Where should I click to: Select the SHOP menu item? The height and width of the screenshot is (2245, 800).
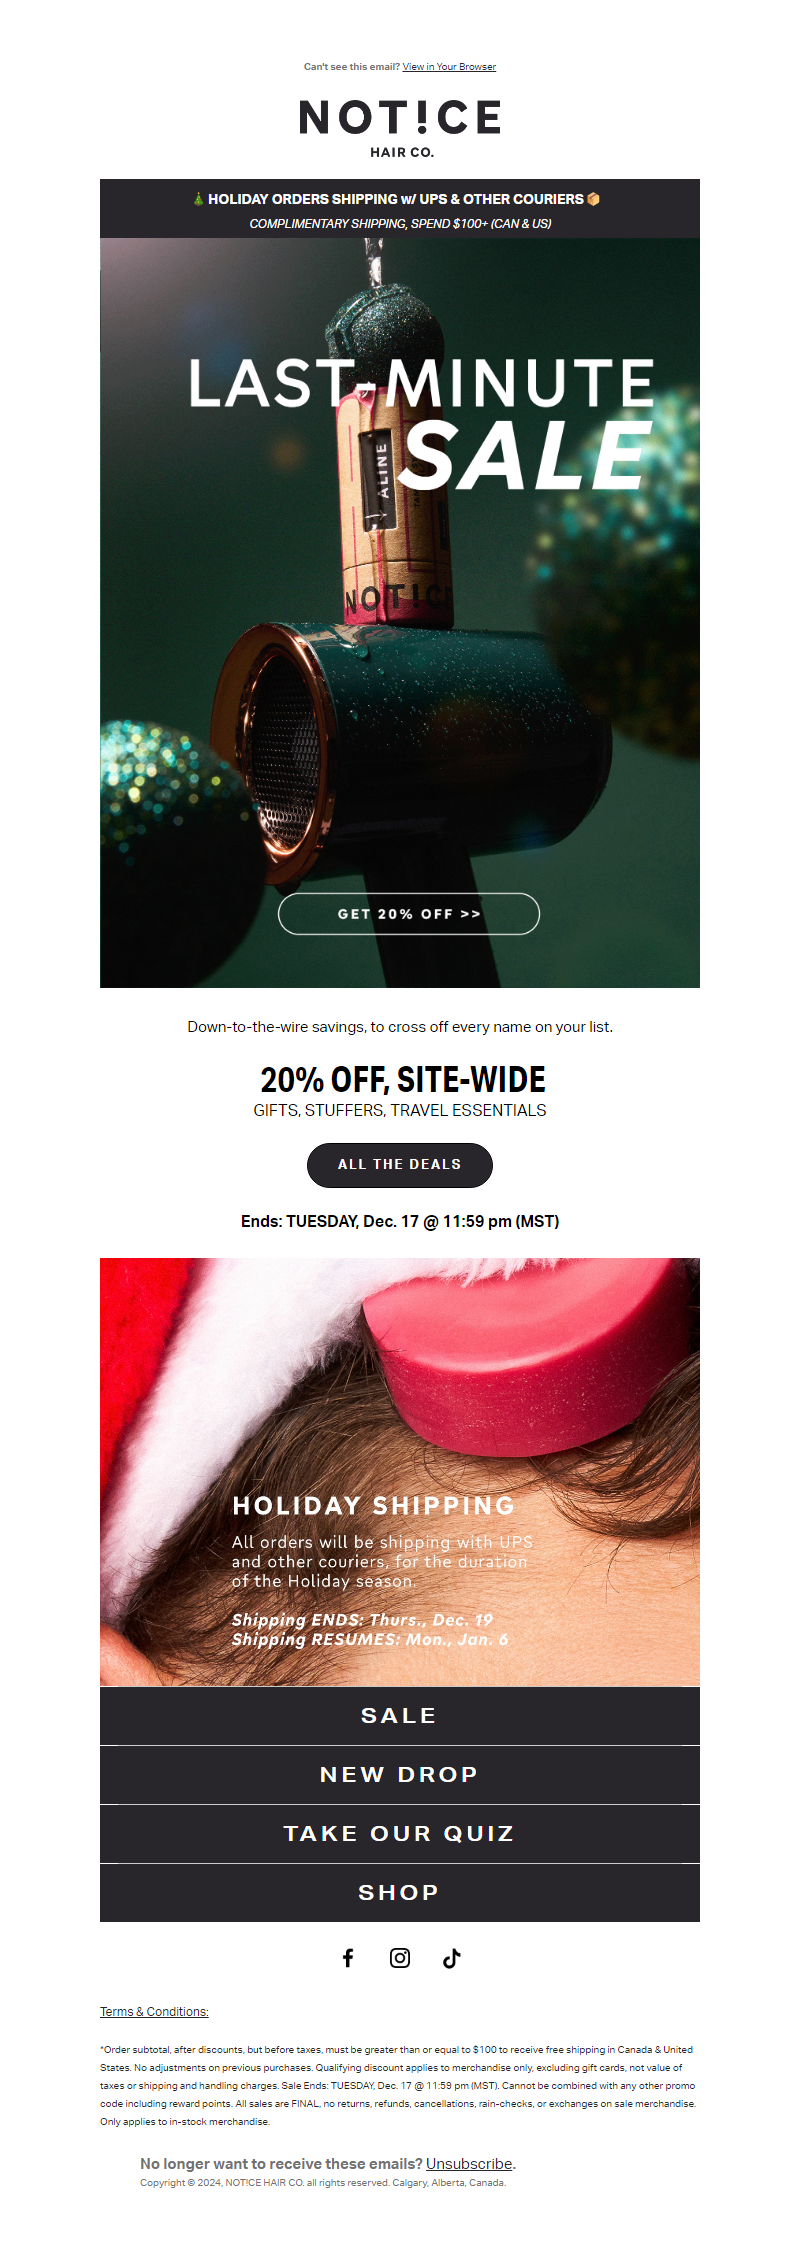[x=400, y=1893]
